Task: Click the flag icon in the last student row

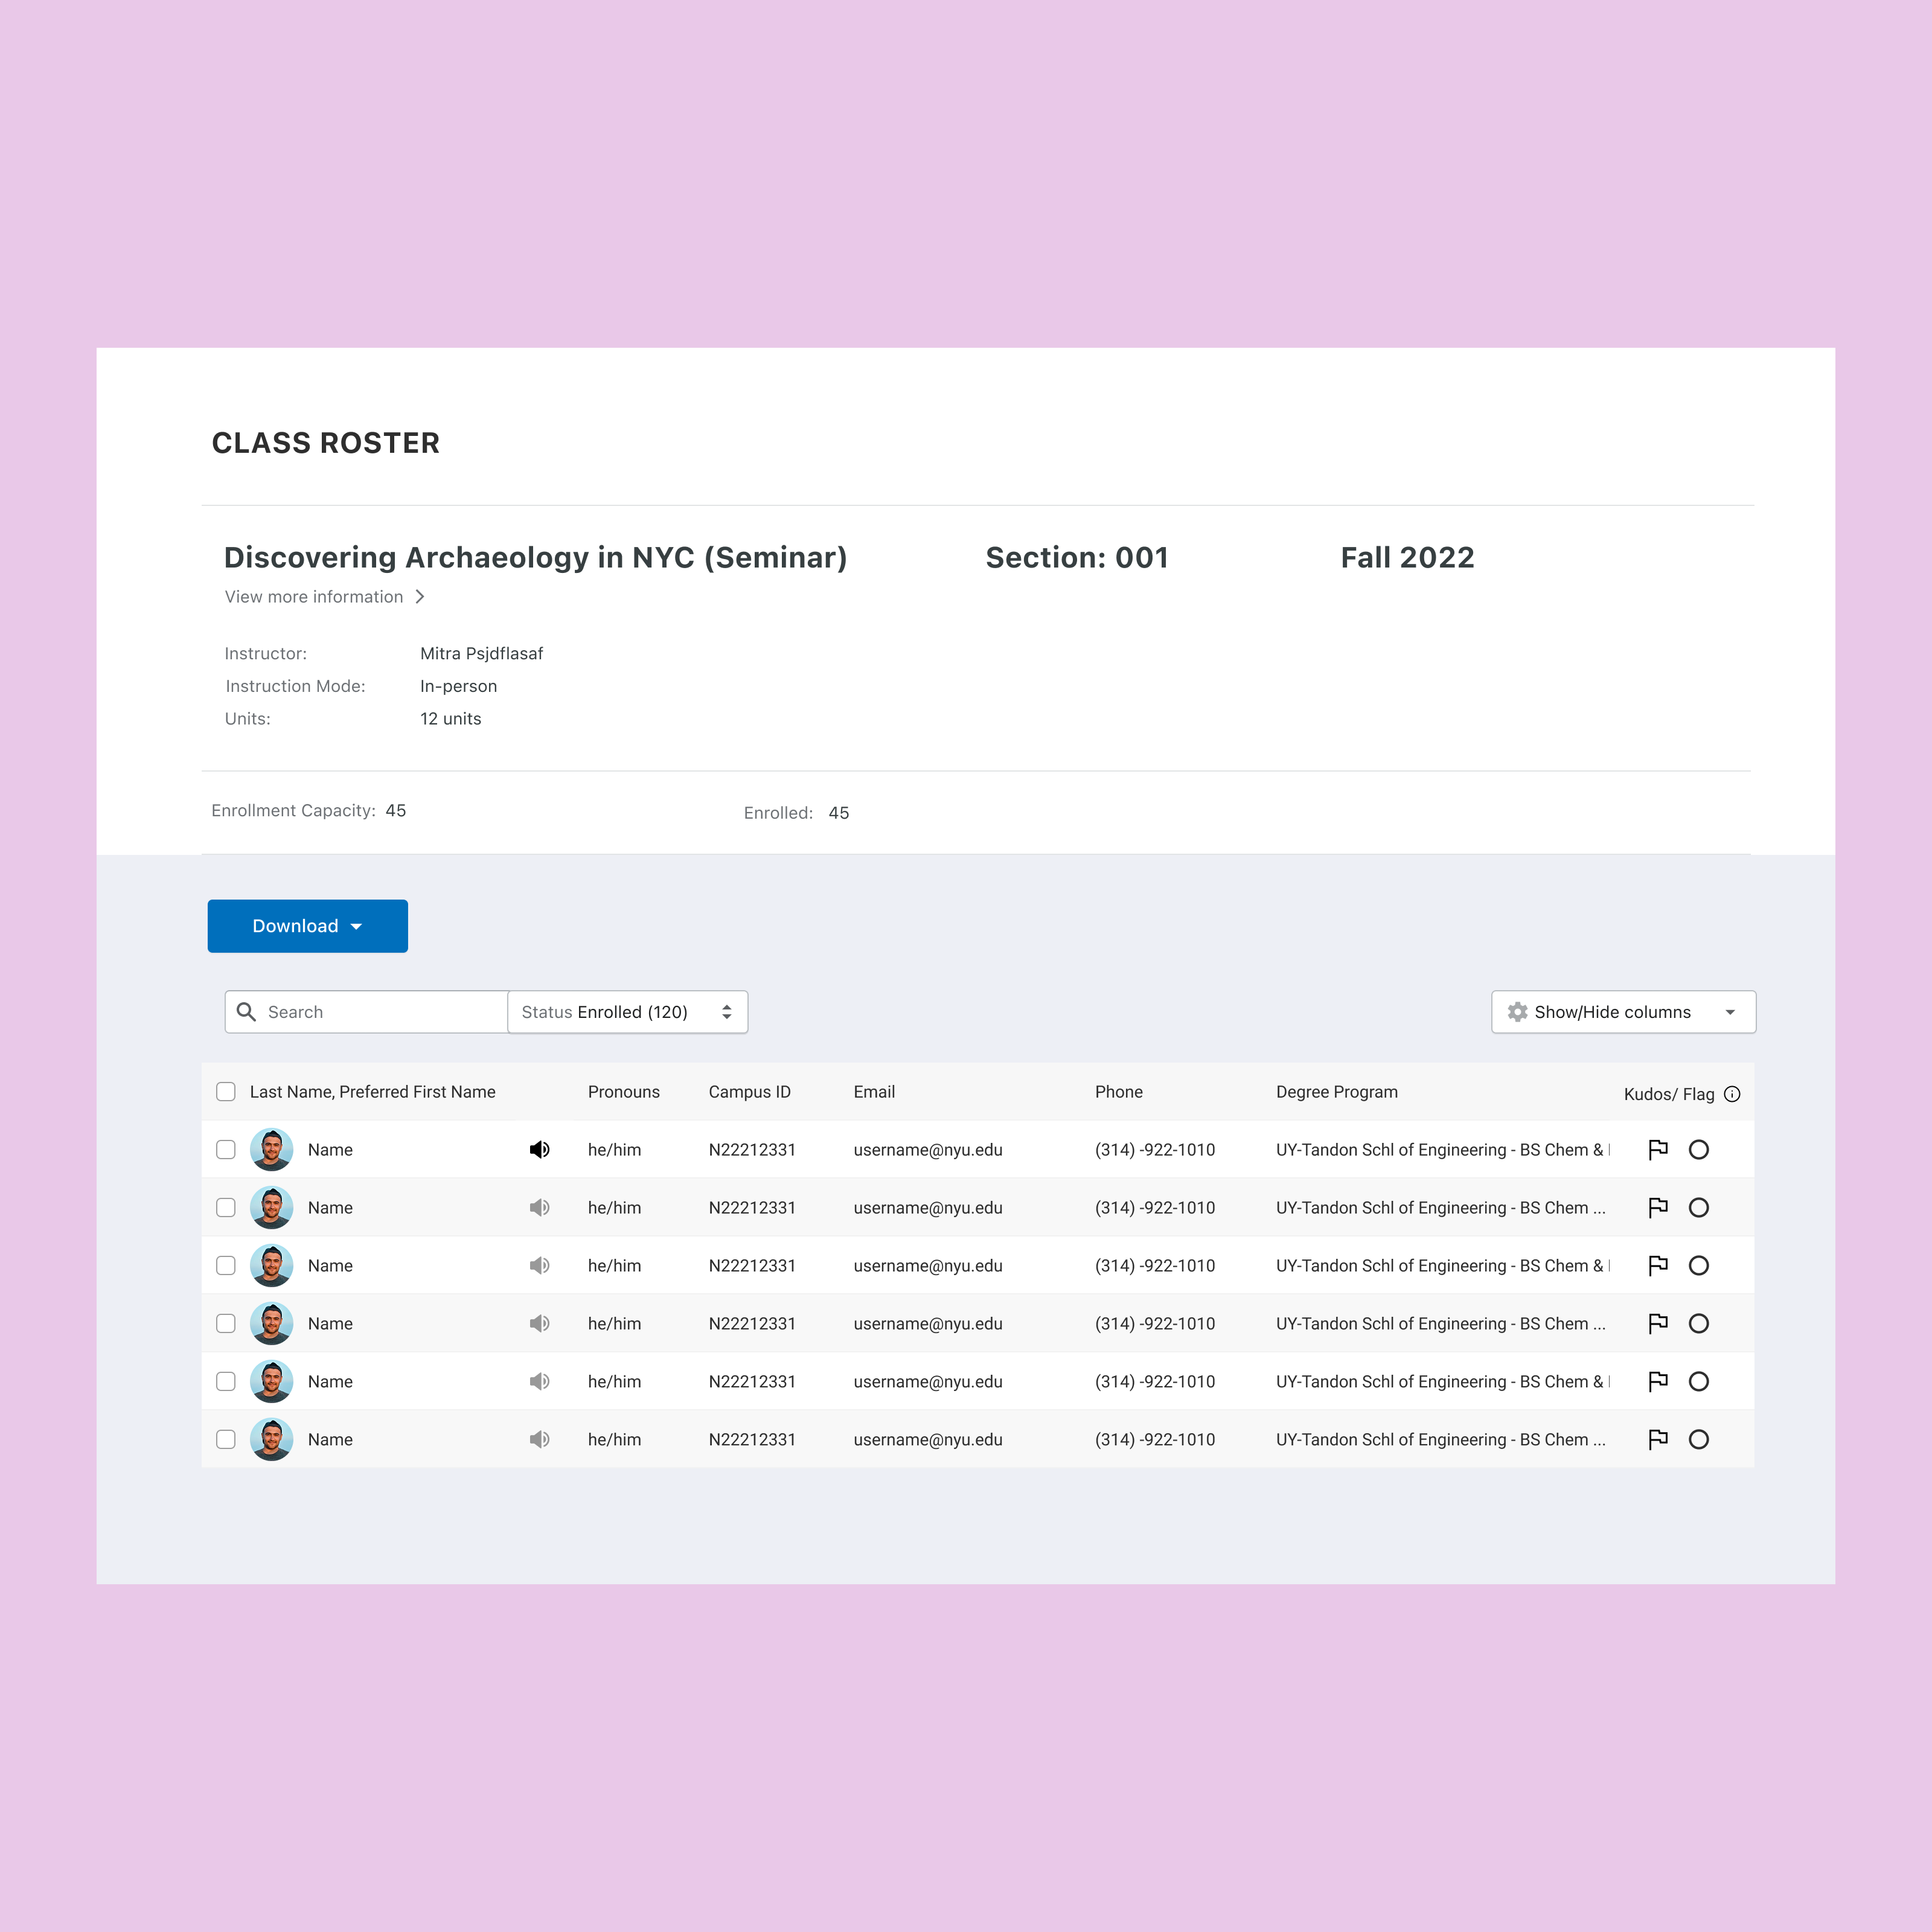Action: [1657, 1439]
